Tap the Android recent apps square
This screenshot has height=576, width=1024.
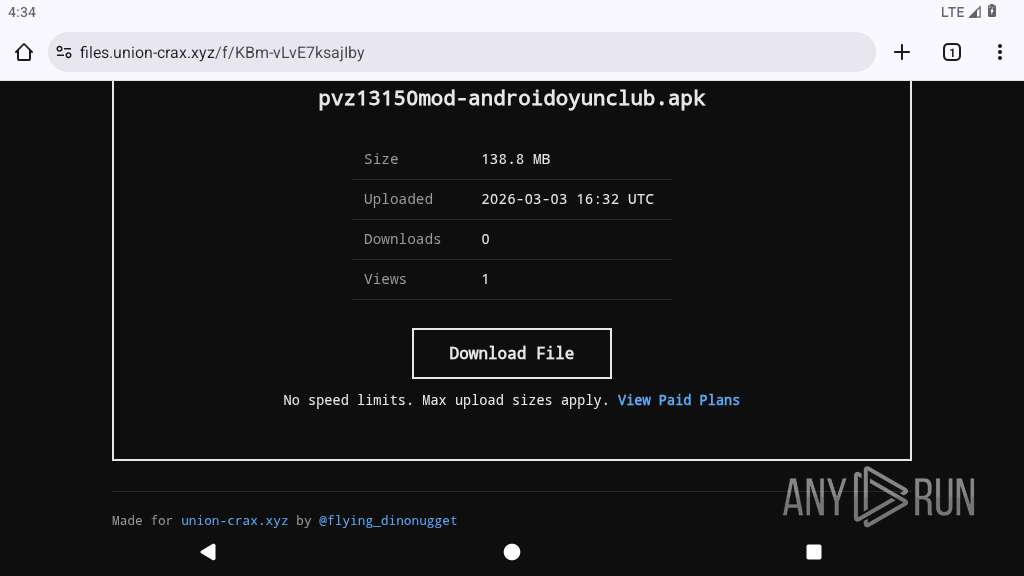click(814, 552)
